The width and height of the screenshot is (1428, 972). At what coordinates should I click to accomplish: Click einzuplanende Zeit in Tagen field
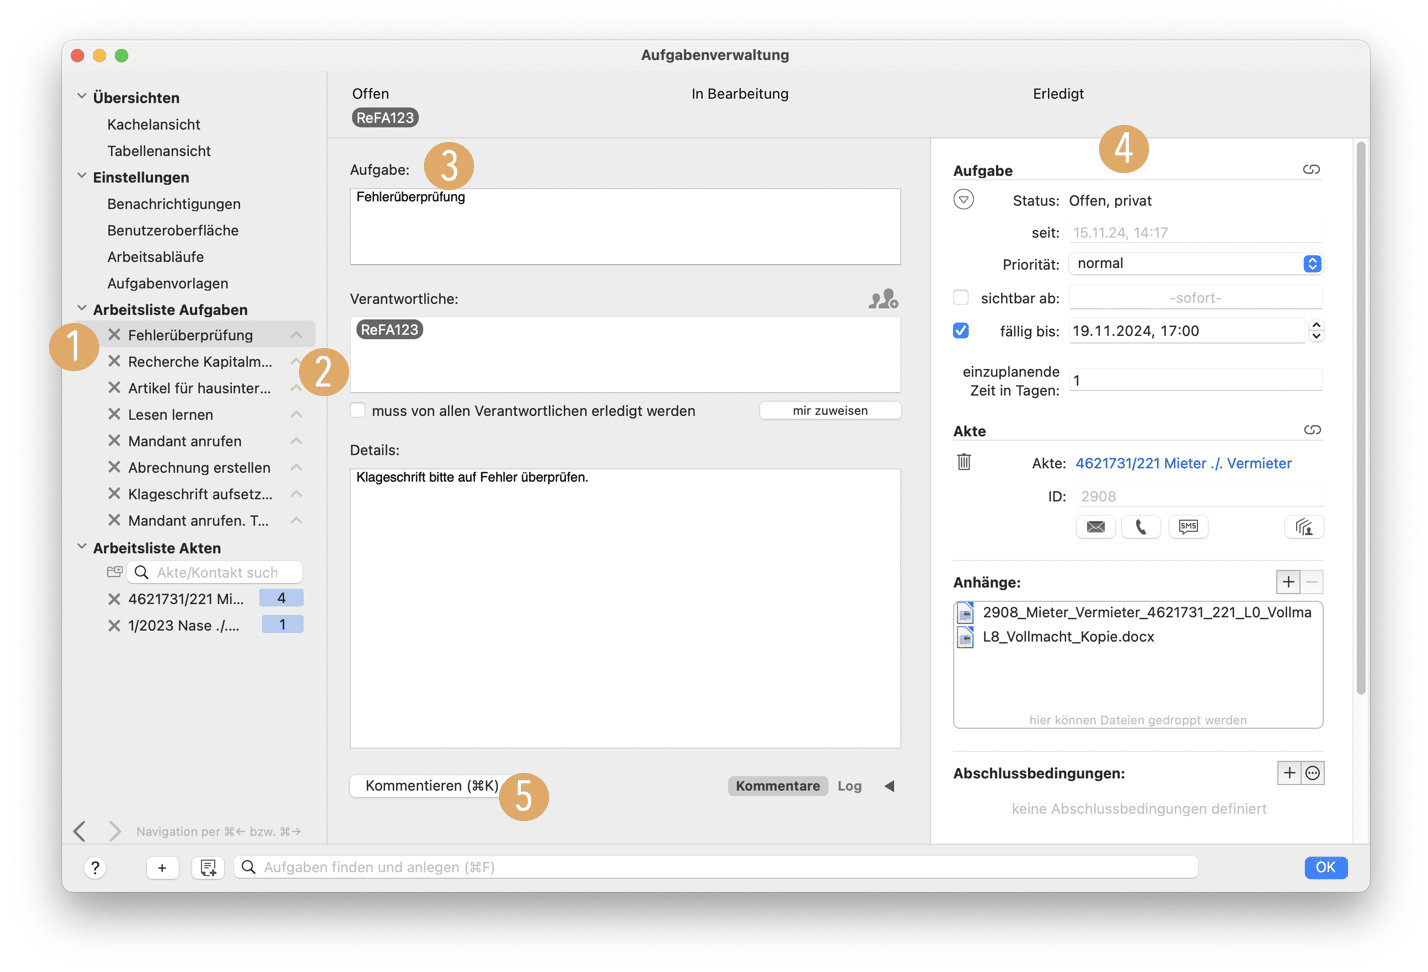1196,380
